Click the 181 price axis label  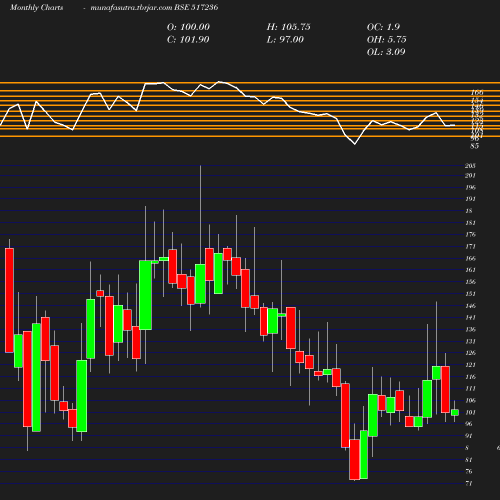470,223
